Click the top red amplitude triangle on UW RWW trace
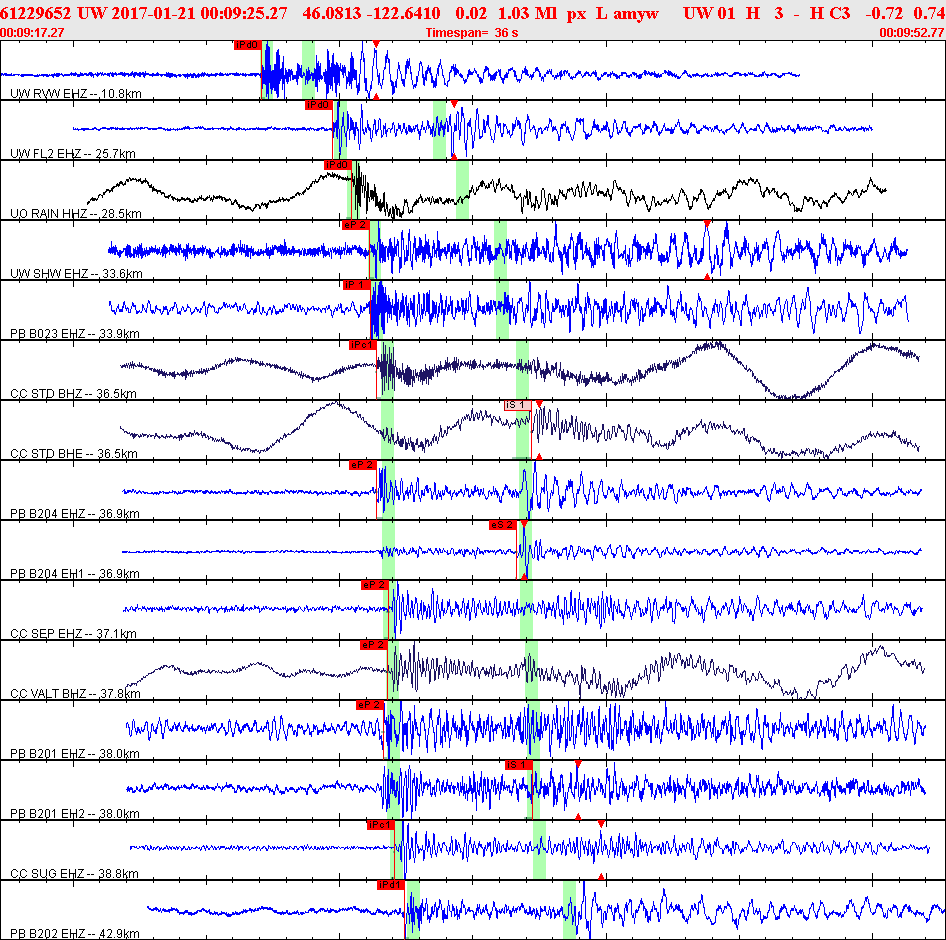946x940 pixels. point(376,44)
